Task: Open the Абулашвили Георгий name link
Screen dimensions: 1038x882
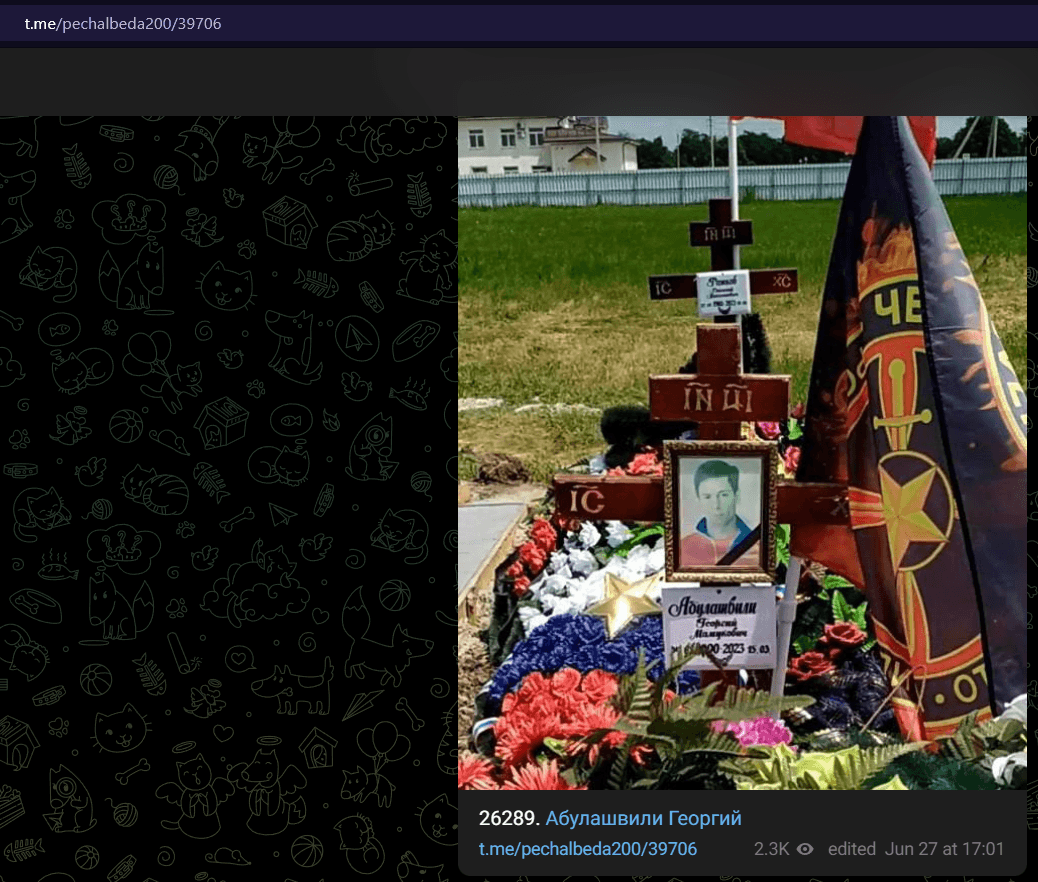Action: click(x=643, y=819)
